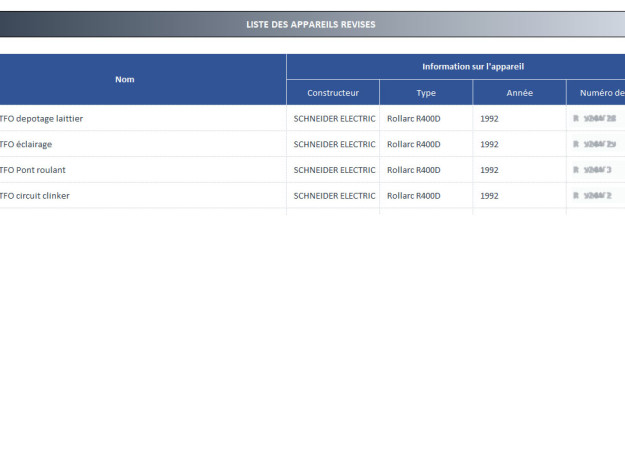
Task: Select the serial number cell for TFO Pont roulant
Action: (596, 170)
